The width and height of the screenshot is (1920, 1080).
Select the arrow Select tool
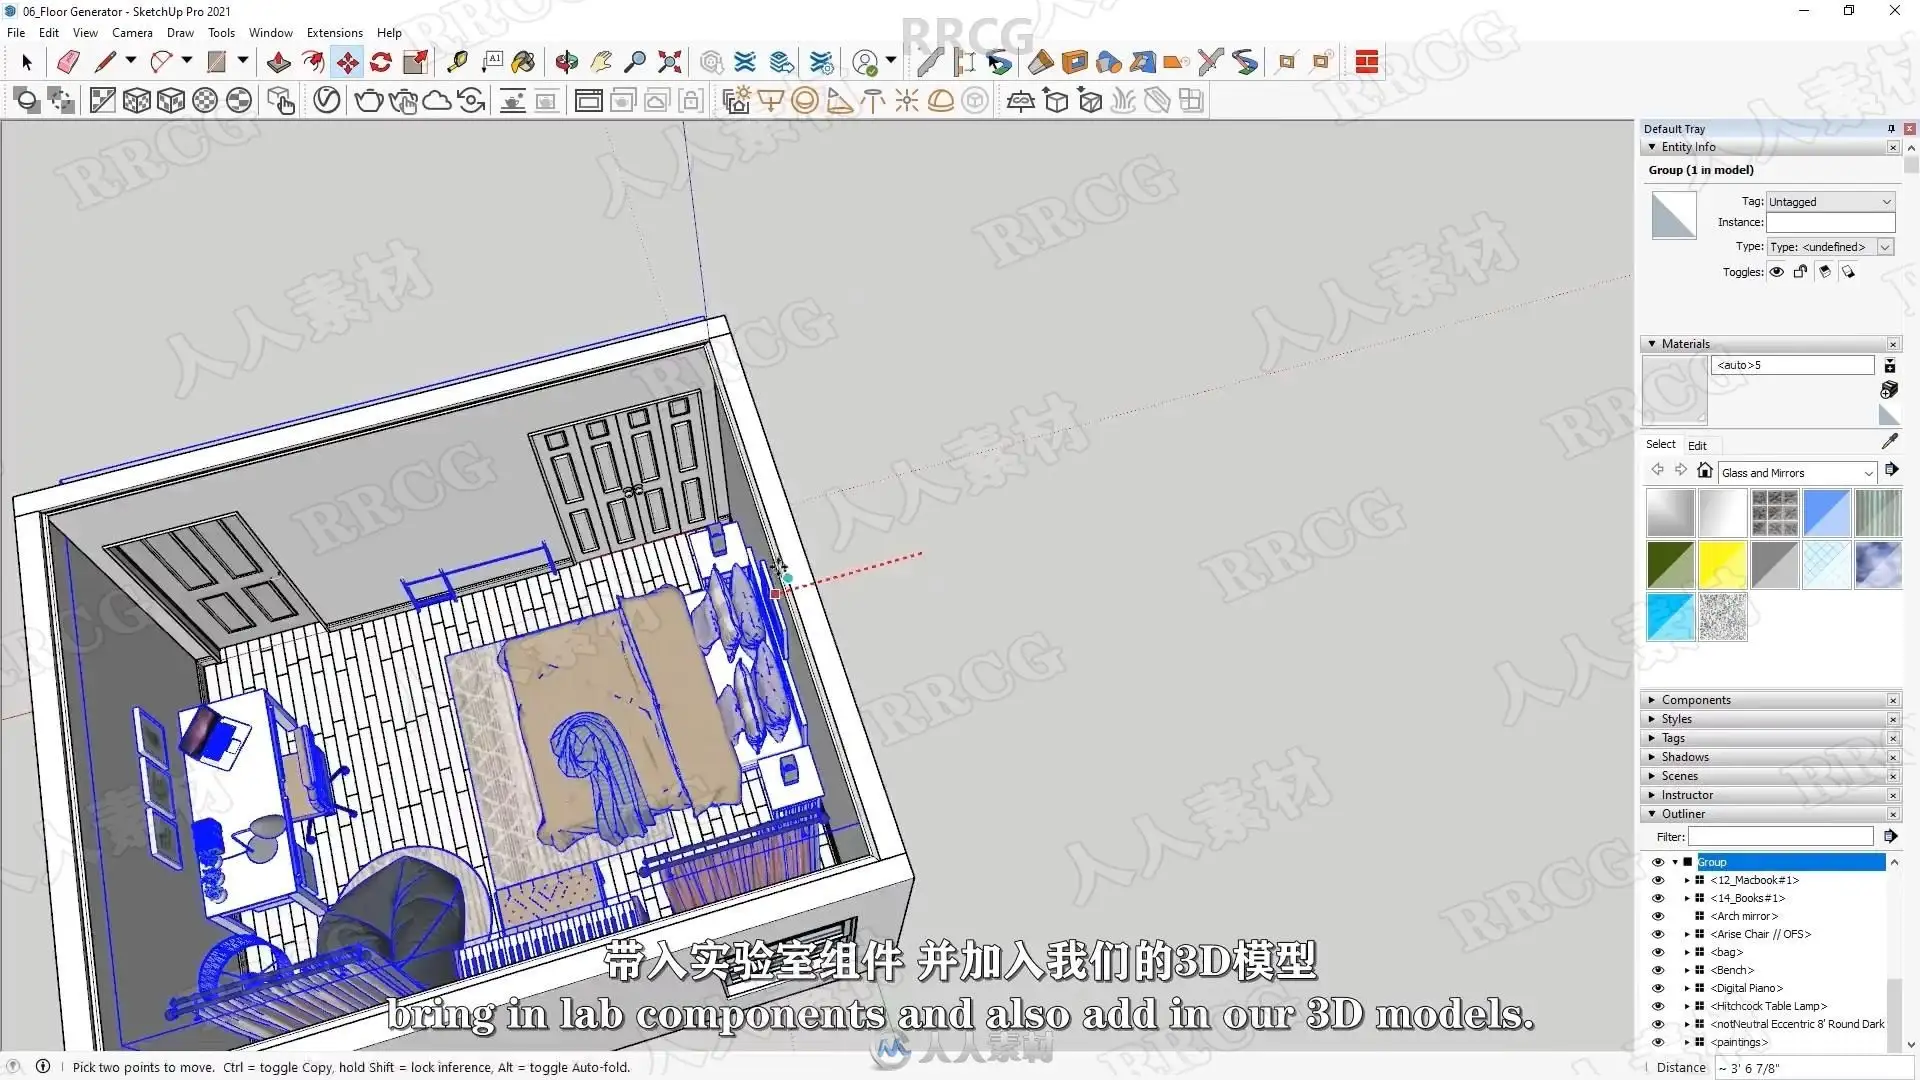(x=27, y=62)
